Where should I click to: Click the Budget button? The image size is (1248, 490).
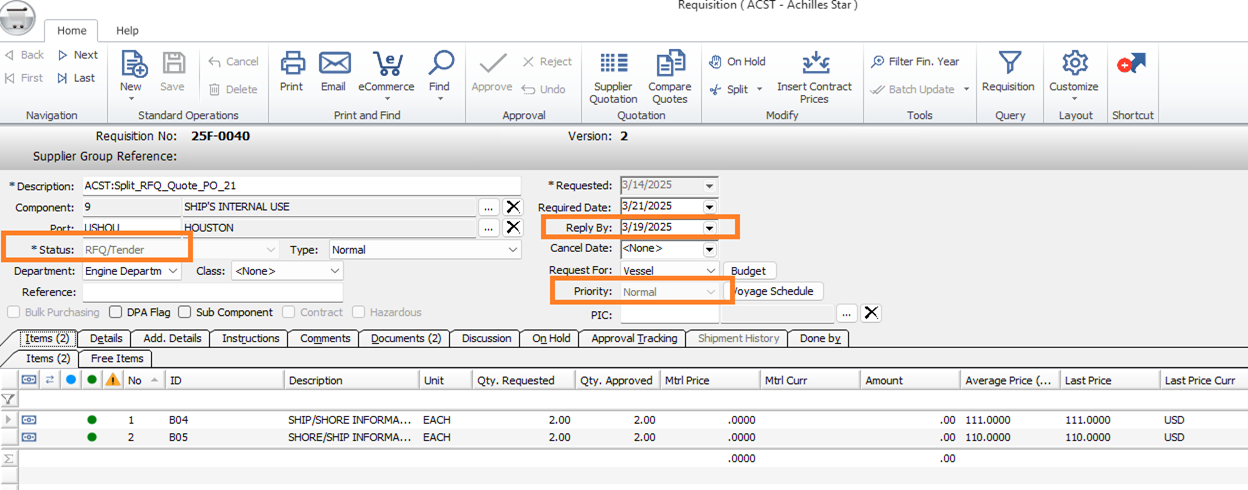748,271
